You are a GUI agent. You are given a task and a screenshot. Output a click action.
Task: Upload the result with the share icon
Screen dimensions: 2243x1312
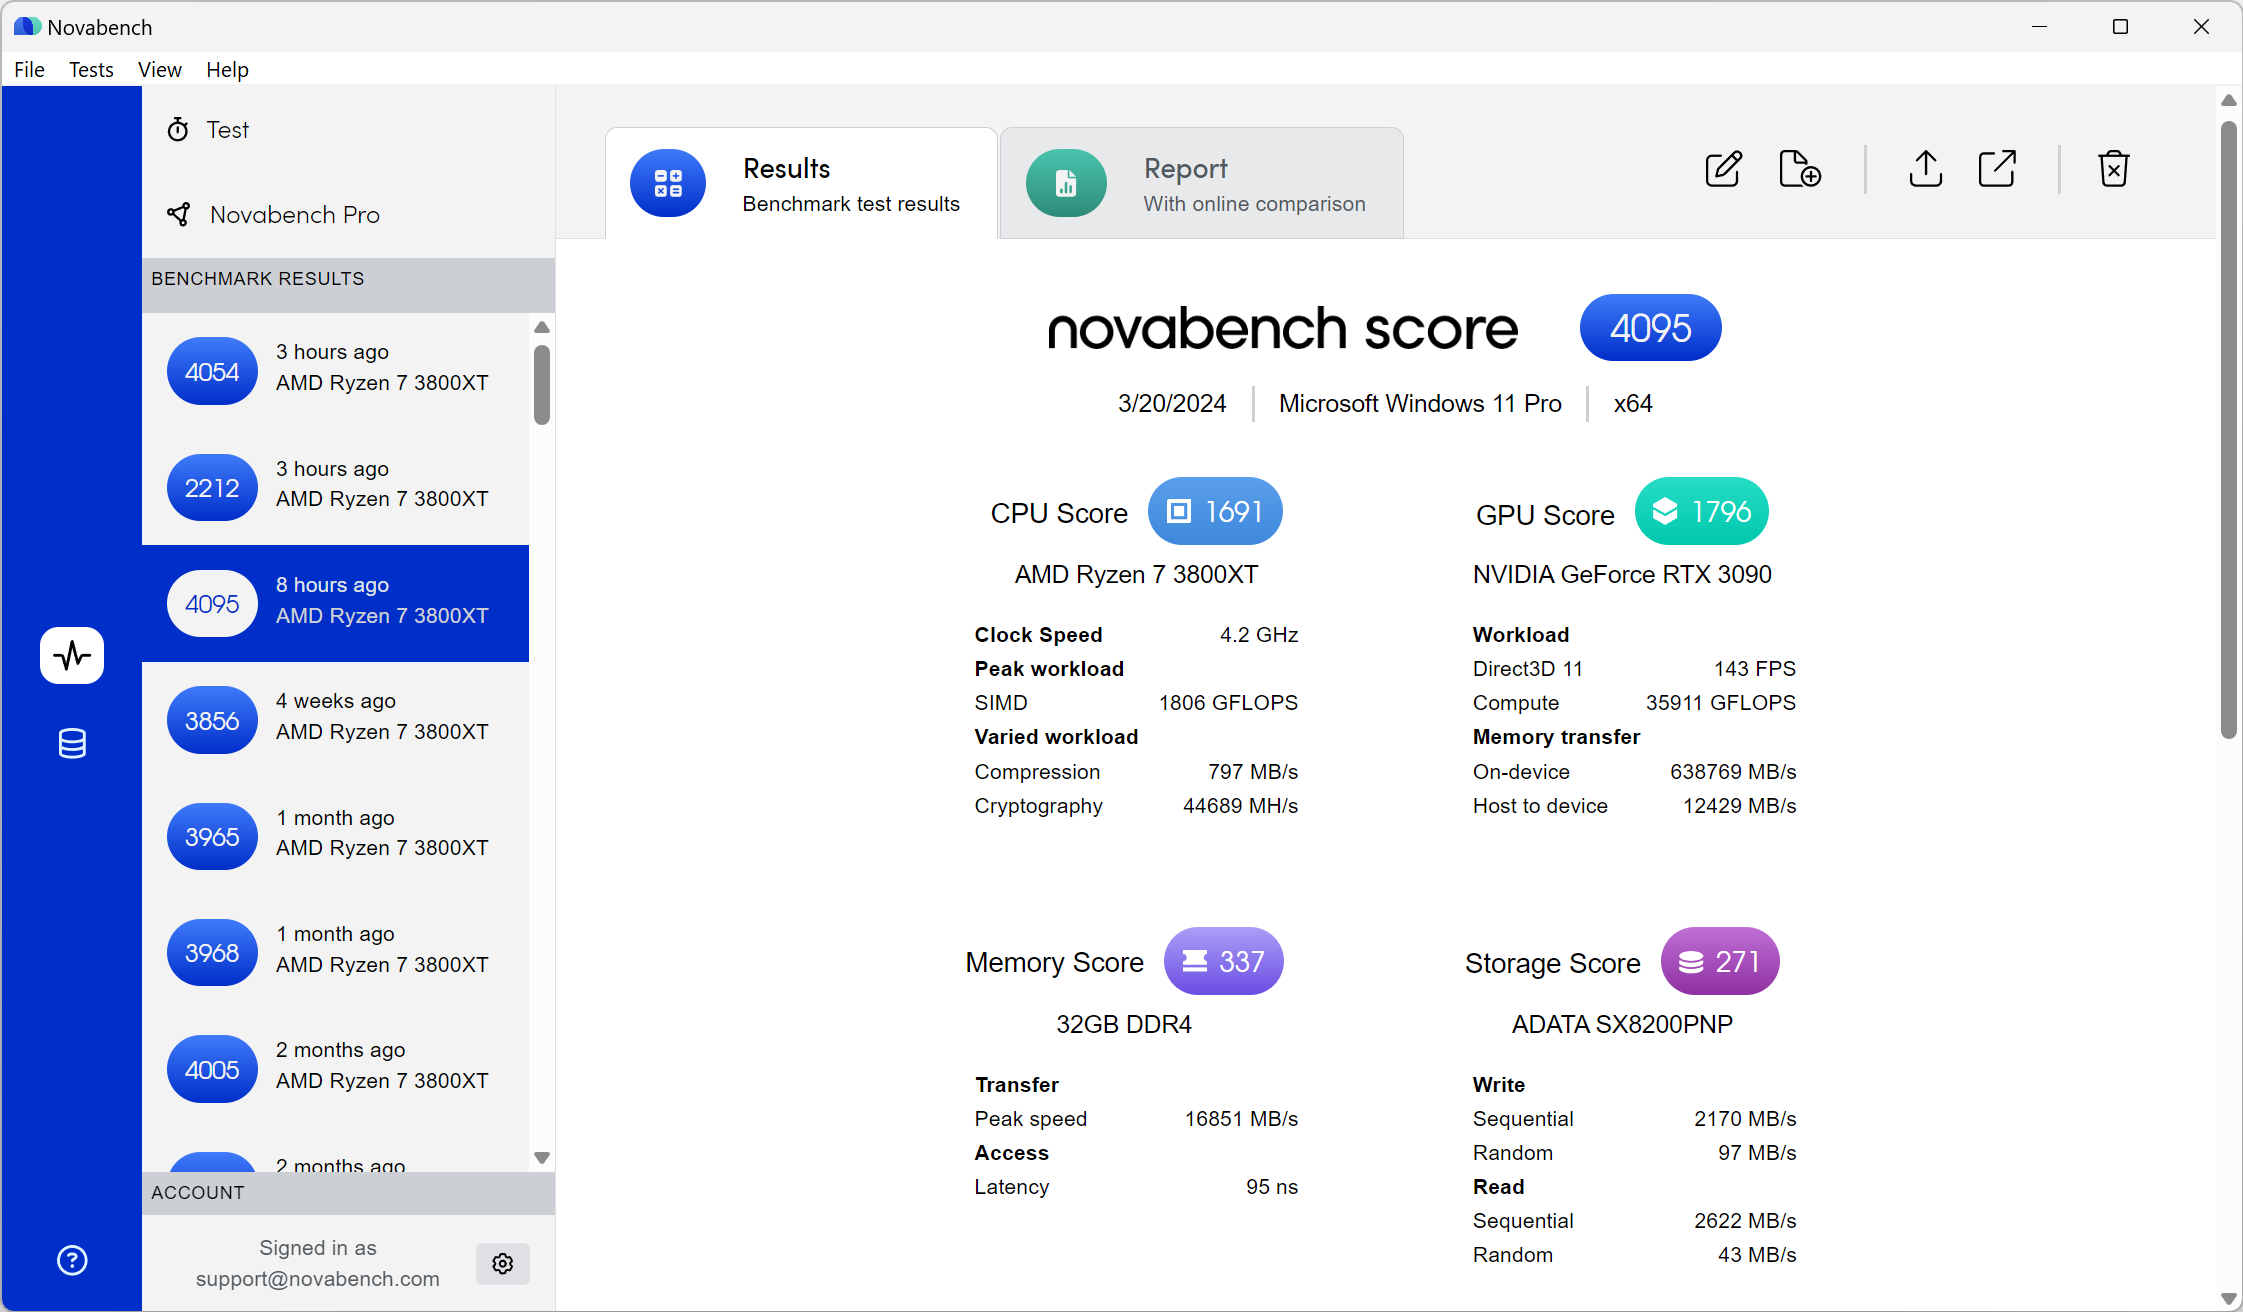point(1925,169)
